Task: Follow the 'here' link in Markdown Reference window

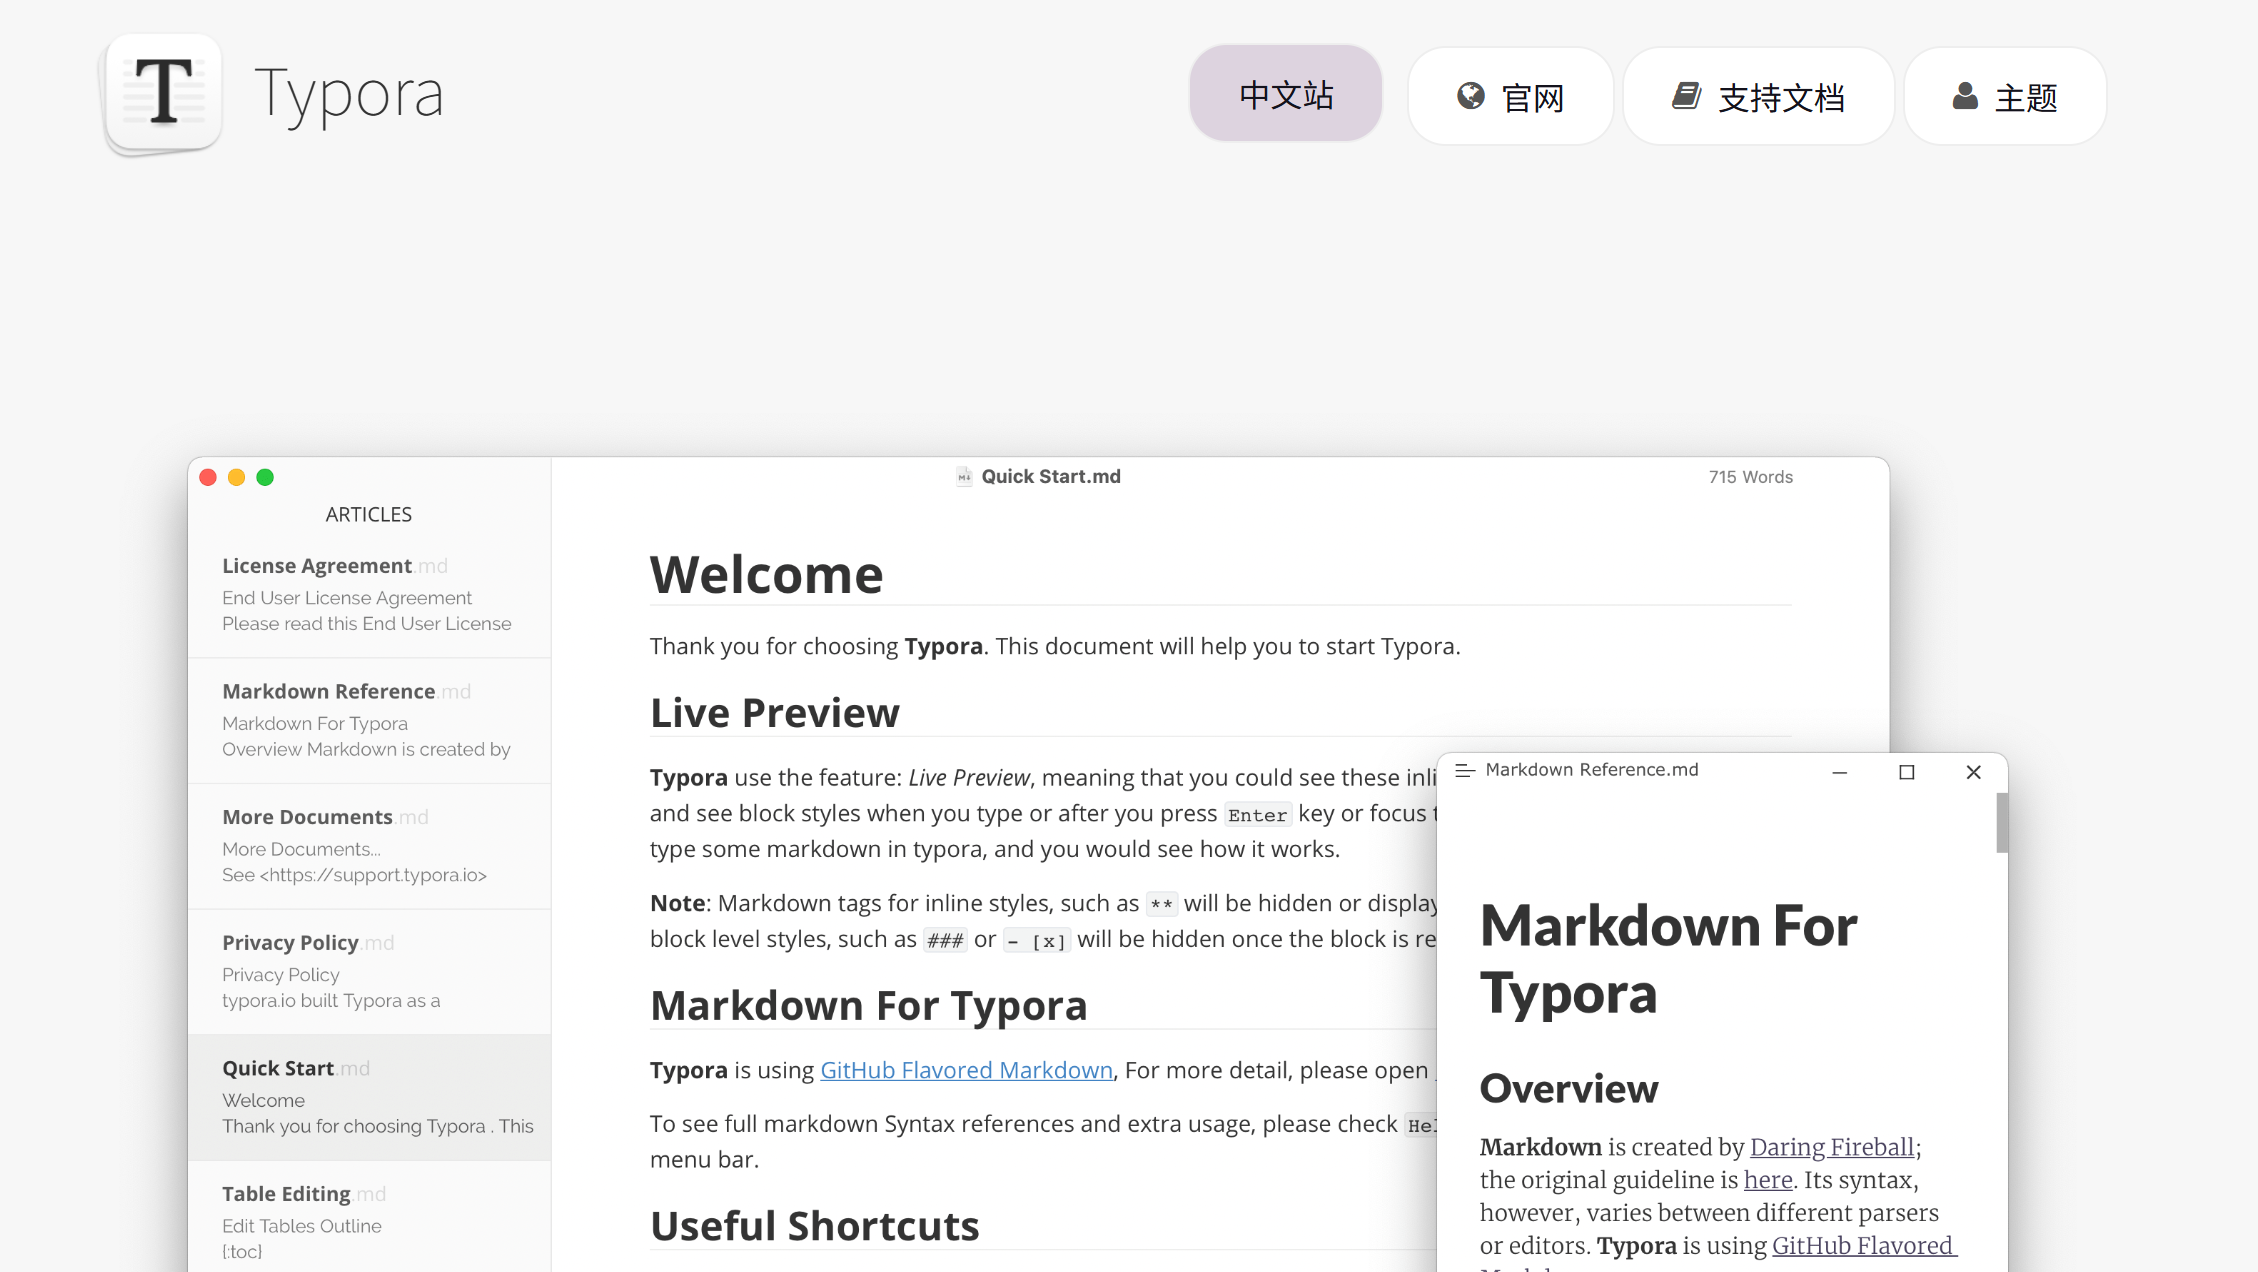Action: 1768,1180
